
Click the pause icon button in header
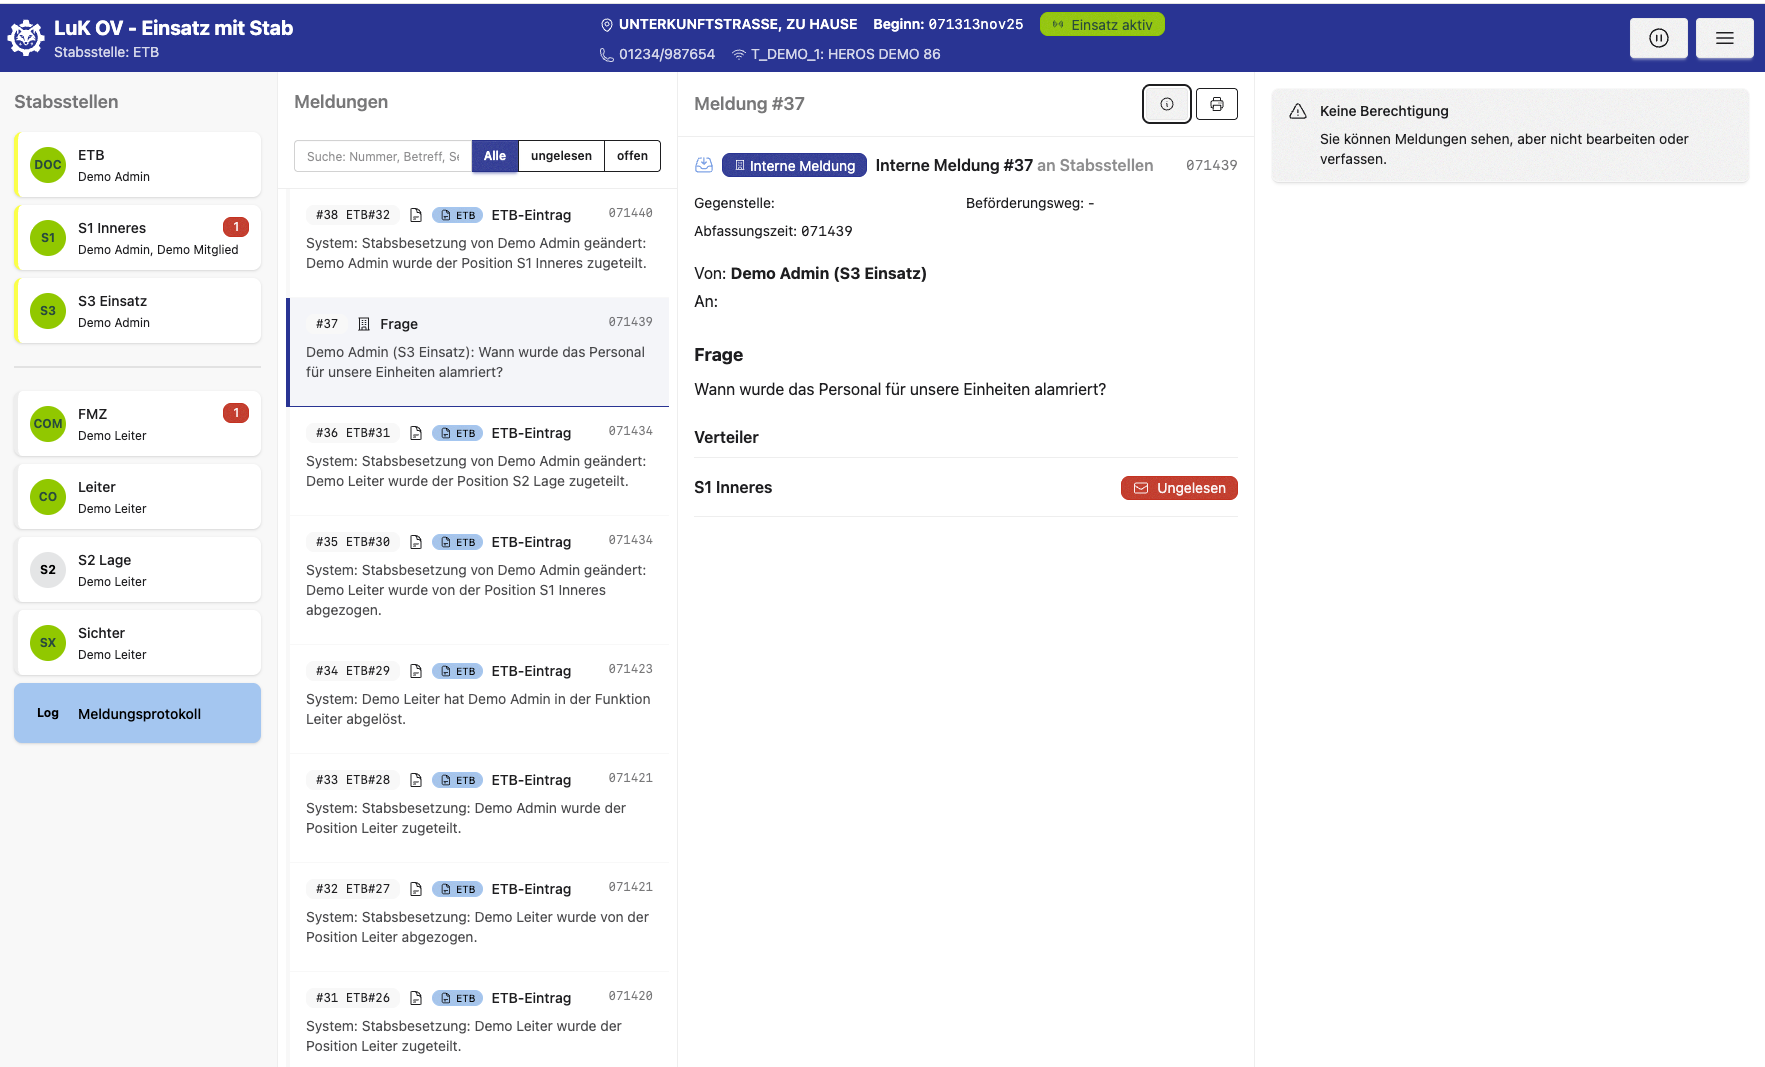click(x=1658, y=38)
